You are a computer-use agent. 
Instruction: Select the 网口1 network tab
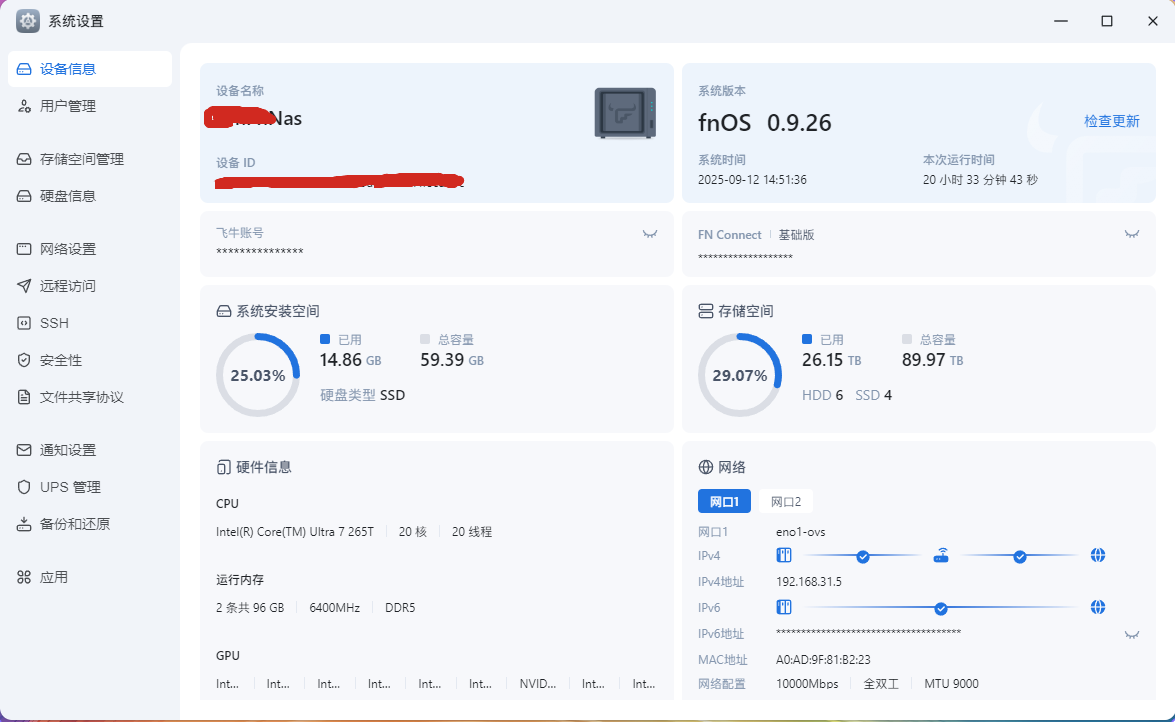coord(724,502)
